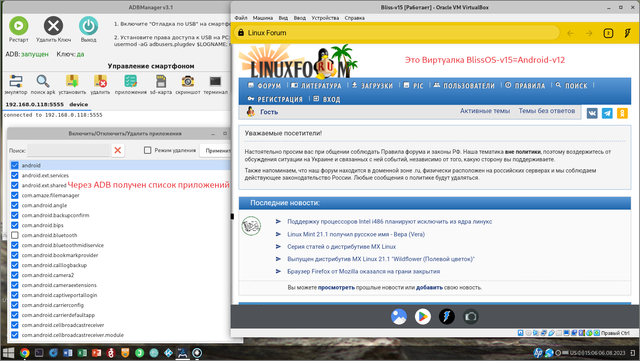Image resolution: width=640 pixels, height=361 pixels.
Task: Click the lightning bolt icon in browser bar
Action: (627, 33)
